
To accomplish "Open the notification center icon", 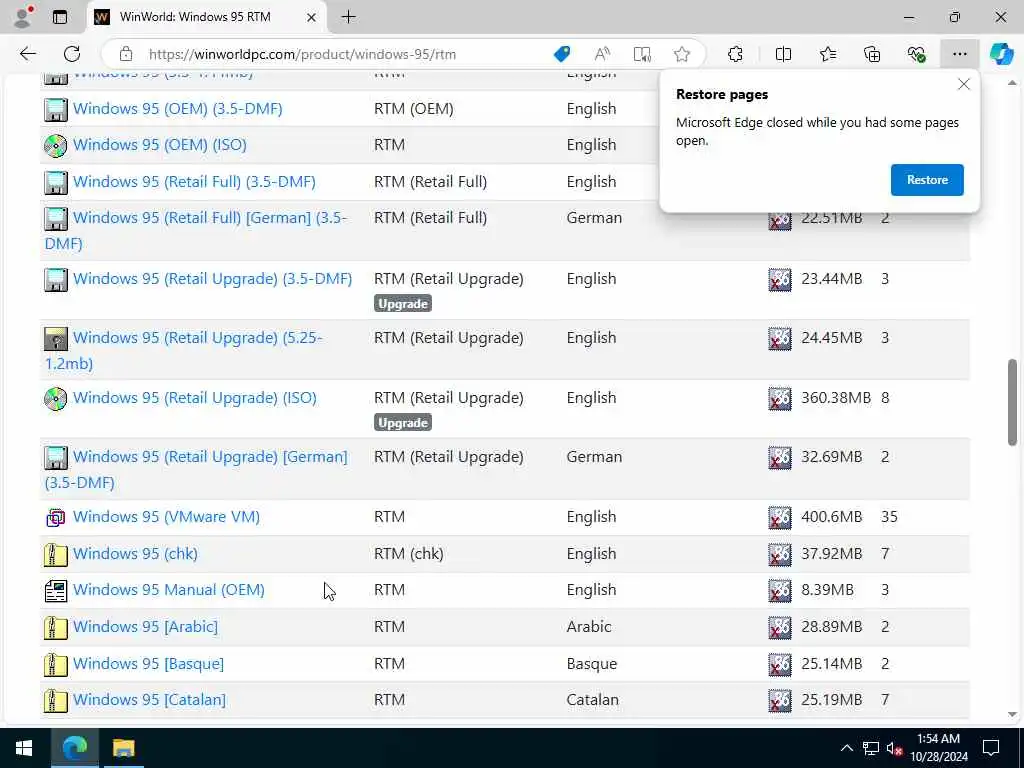I will click(991, 748).
